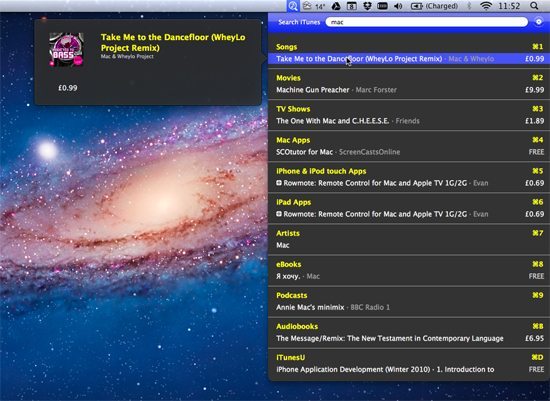Select the Audiobooks category header
Screen dimensions: 550x401
(297, 326)
